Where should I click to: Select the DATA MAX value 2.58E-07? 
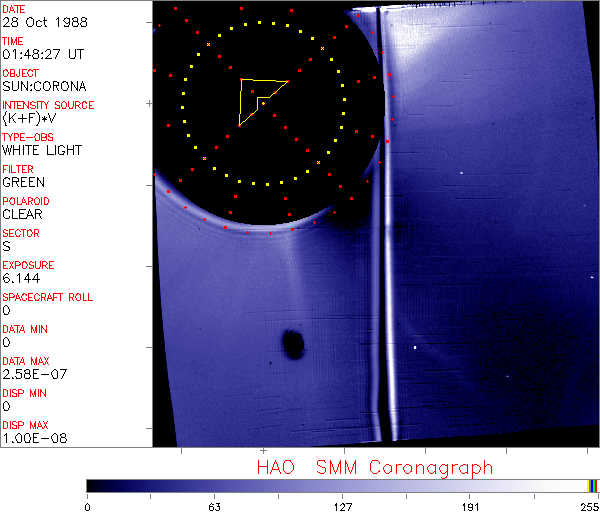pyautogui.click(x=31, y=374)
